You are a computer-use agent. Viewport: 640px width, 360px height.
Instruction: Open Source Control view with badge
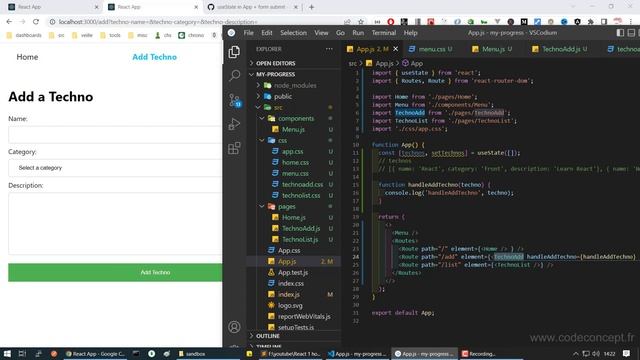[235, 100]
